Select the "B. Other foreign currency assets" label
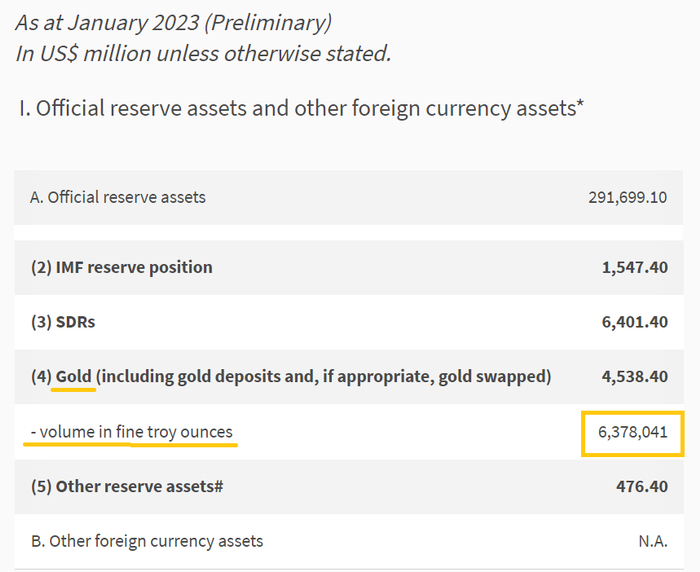The height and width of the screenshot is (572, 700). click(x=146, y=541)
